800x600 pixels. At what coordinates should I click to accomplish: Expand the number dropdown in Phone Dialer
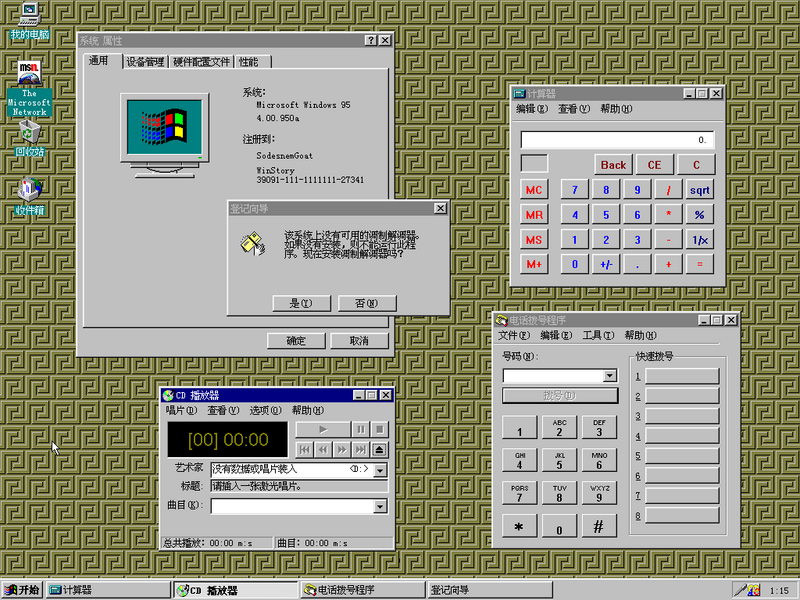[x=610, y=376]
